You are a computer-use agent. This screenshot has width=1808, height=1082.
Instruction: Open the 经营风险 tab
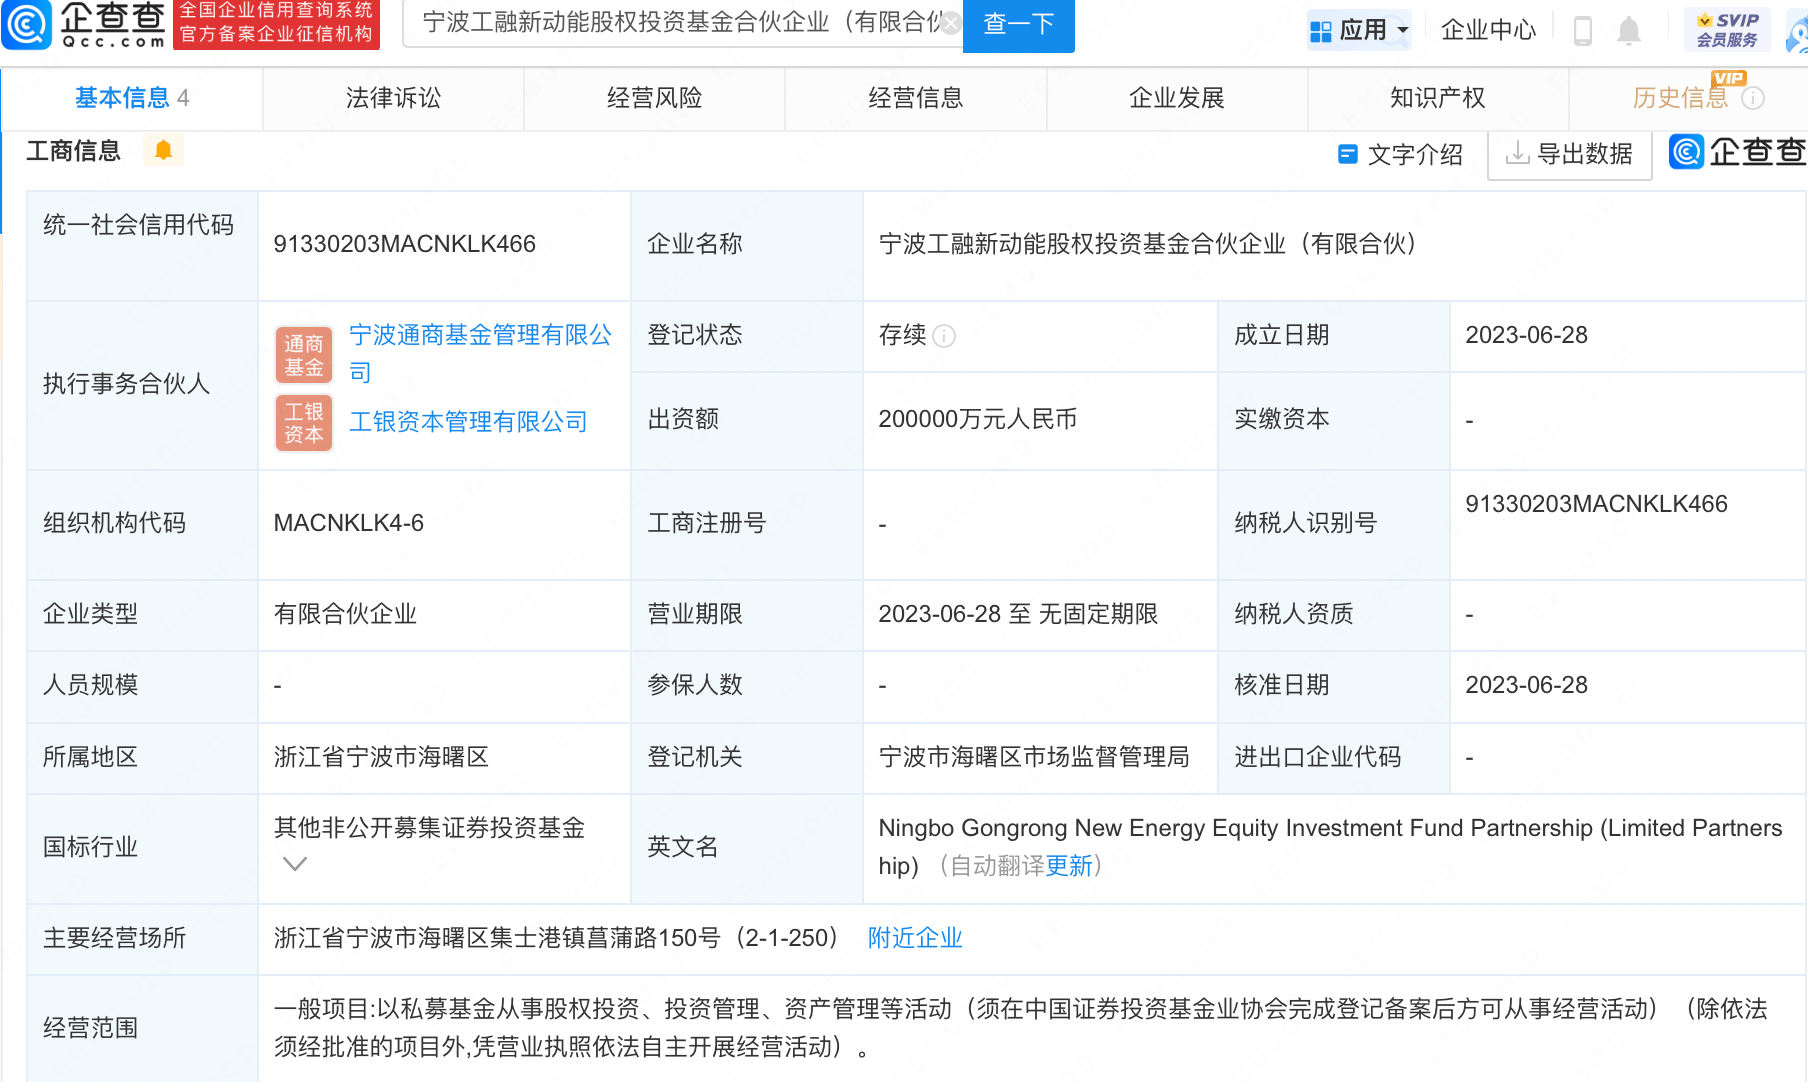(x=654, y=98)
